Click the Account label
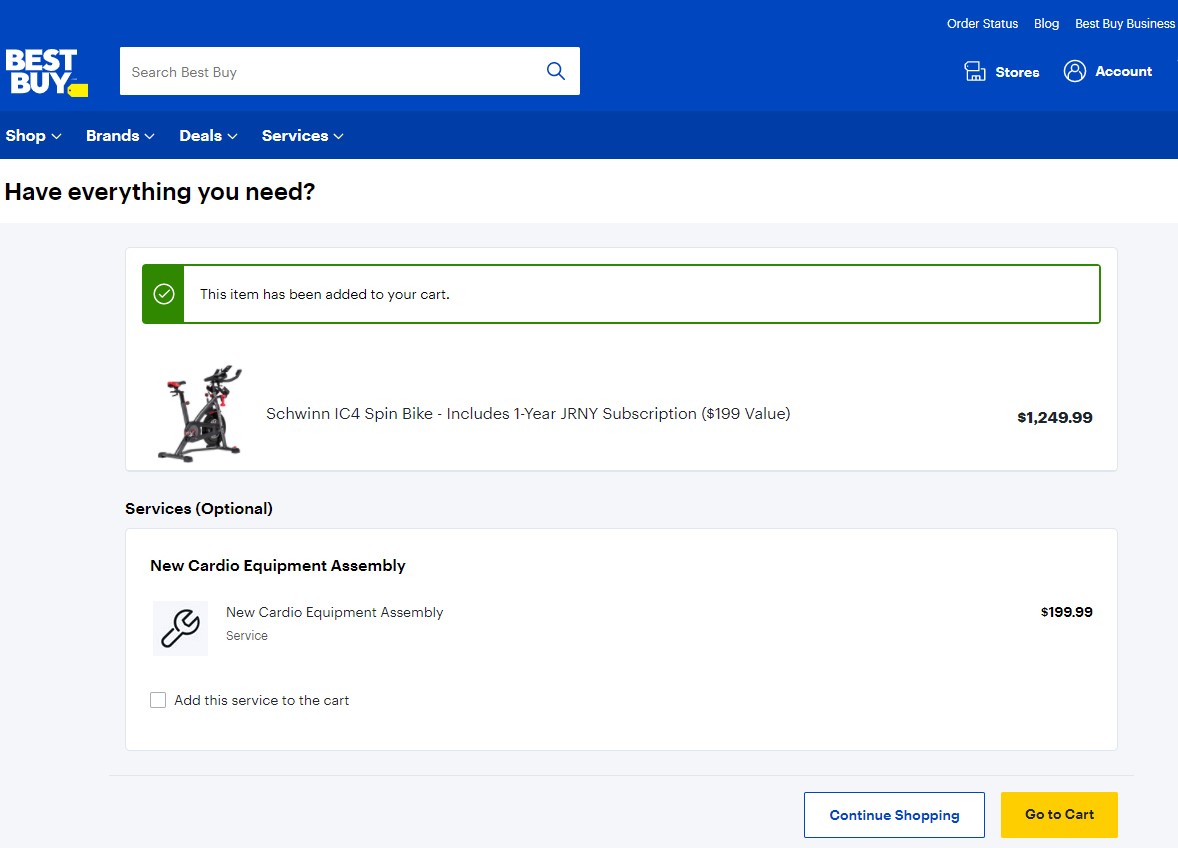1178x848 pixels. click(1123, 71)
